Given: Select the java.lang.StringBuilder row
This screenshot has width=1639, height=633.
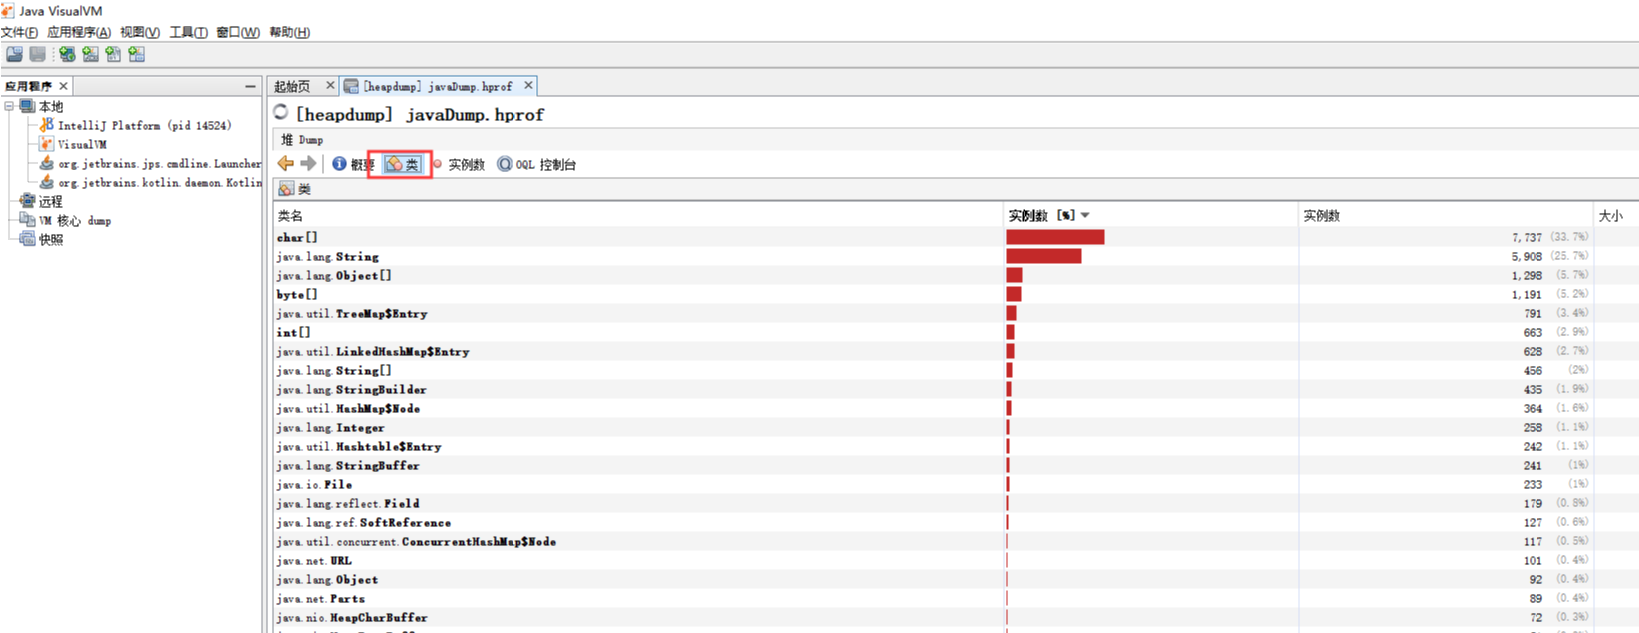Looking at the screenshot, I should (x=956, y=389).
